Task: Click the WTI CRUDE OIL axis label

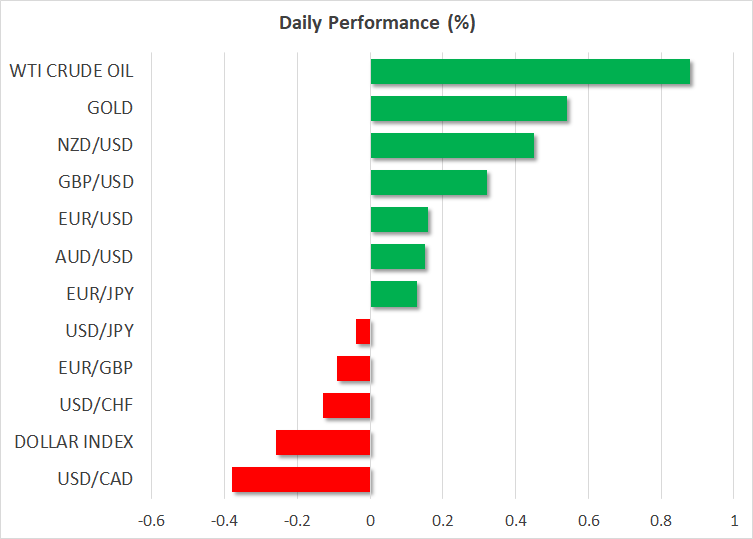Action: click(x=71, y=71)
